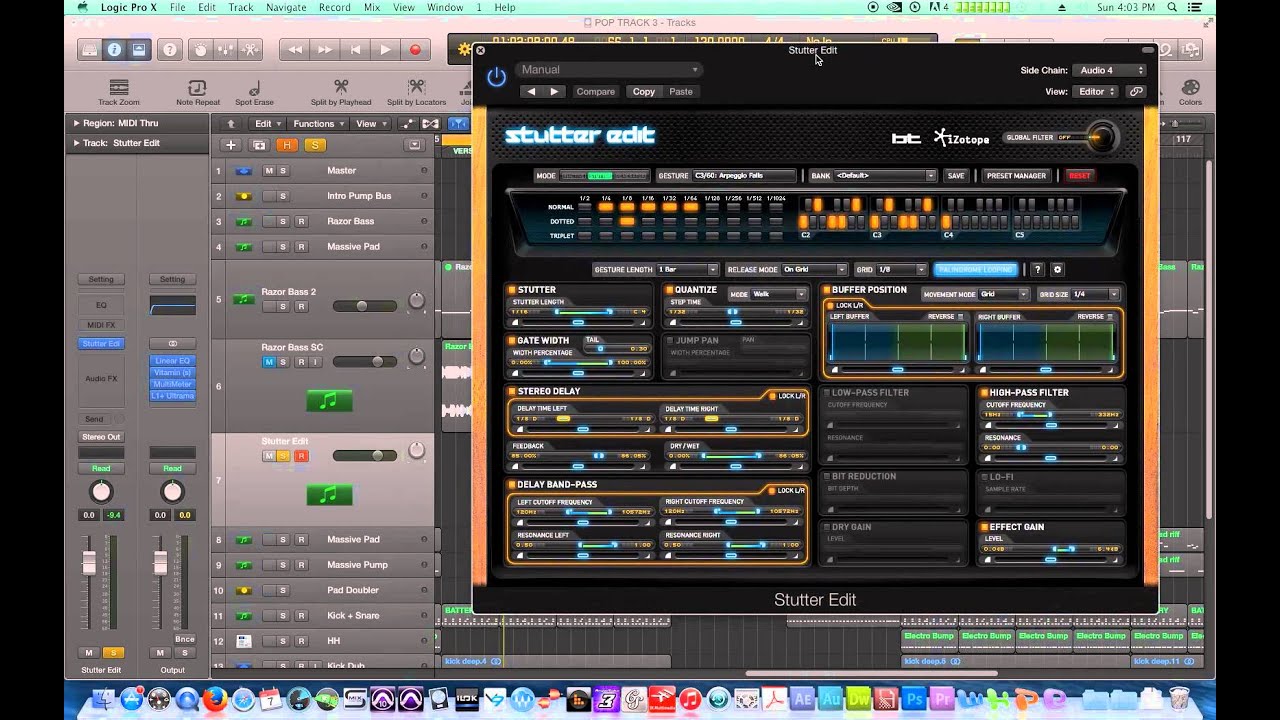Image resolution: width=1280 pixels, height=720 pixels.
Task: Click the plugin Copy button
Action: coord(644,91)
